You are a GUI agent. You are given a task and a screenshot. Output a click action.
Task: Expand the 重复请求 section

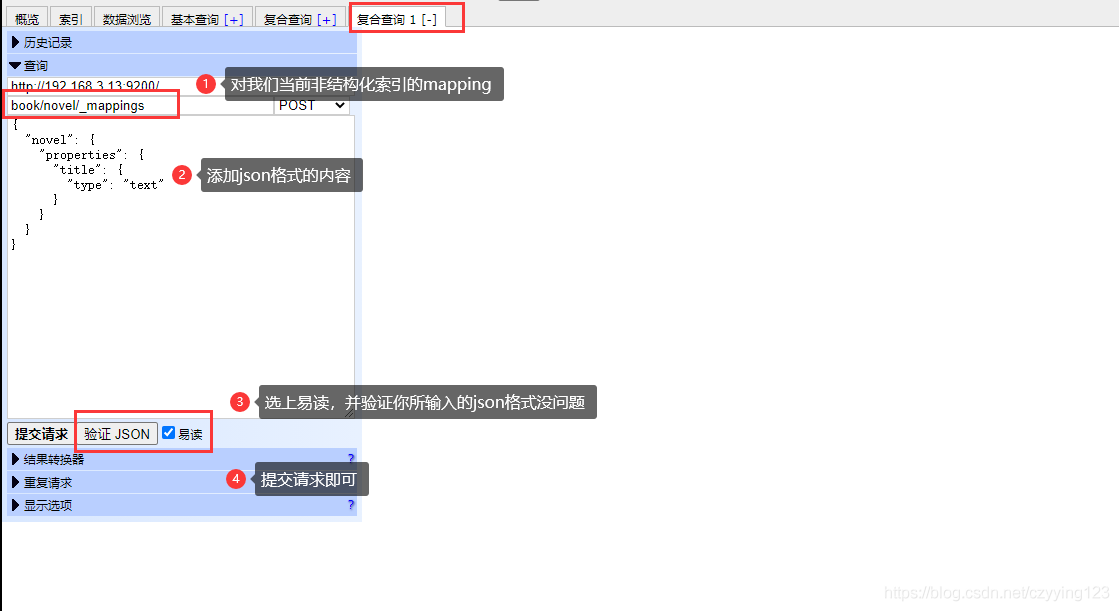[x=182, y=482]
